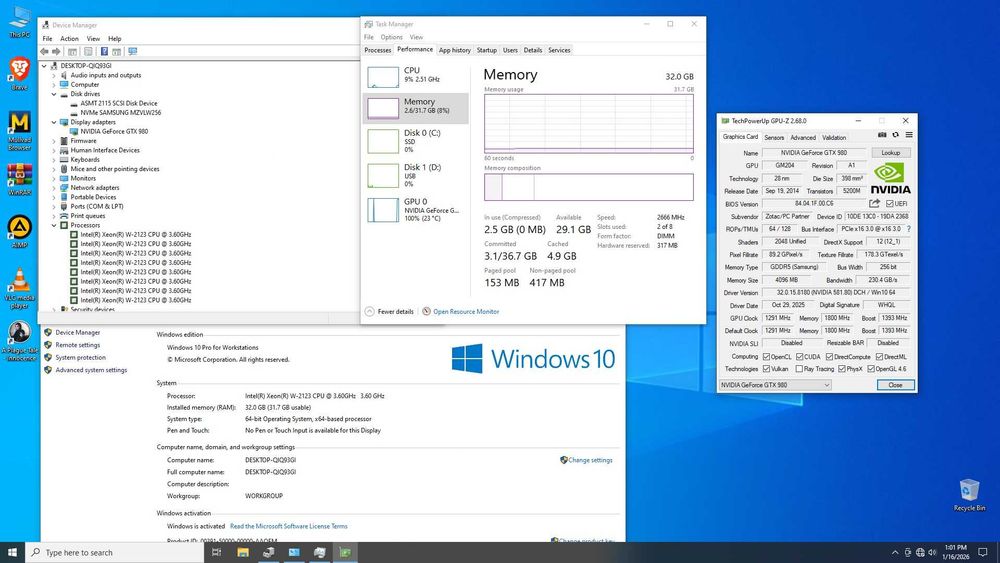
Task: Click the Bus Interface question mark in GPU-Z
Action: pos(909,229)
